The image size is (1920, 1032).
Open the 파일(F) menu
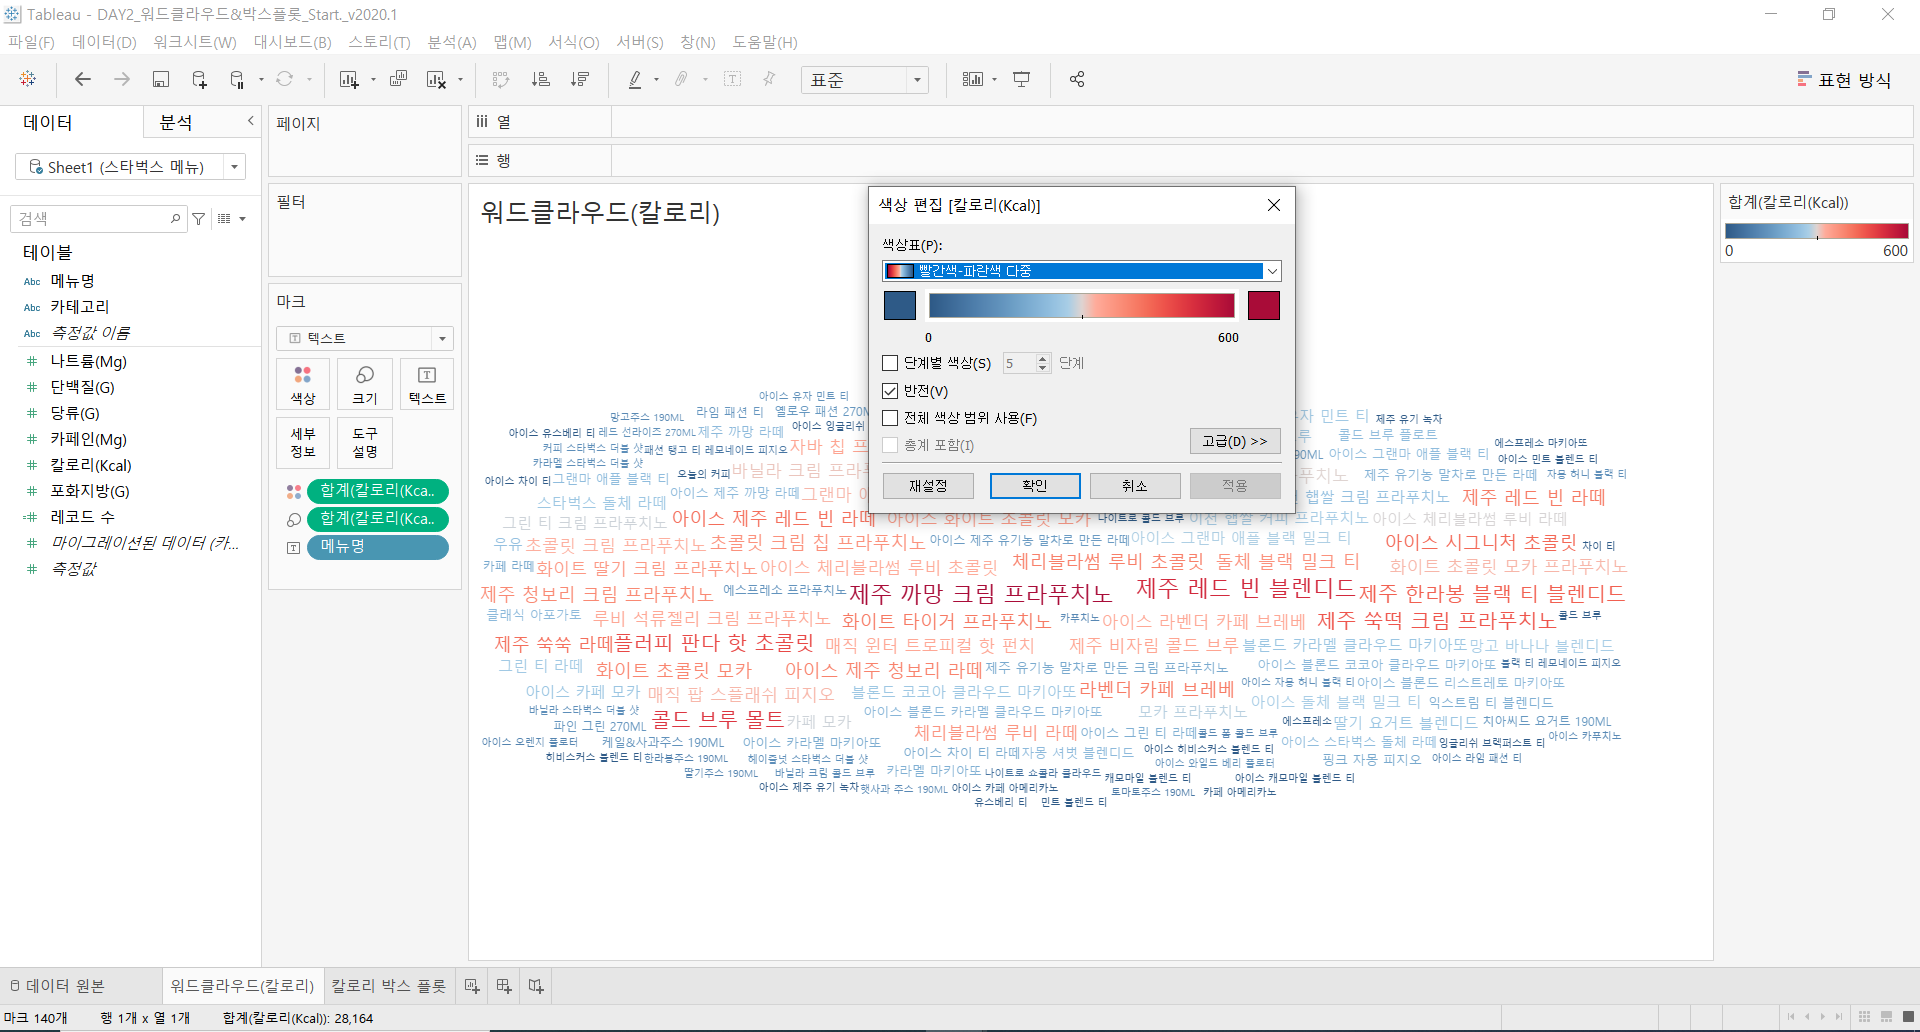coord(31,42)
